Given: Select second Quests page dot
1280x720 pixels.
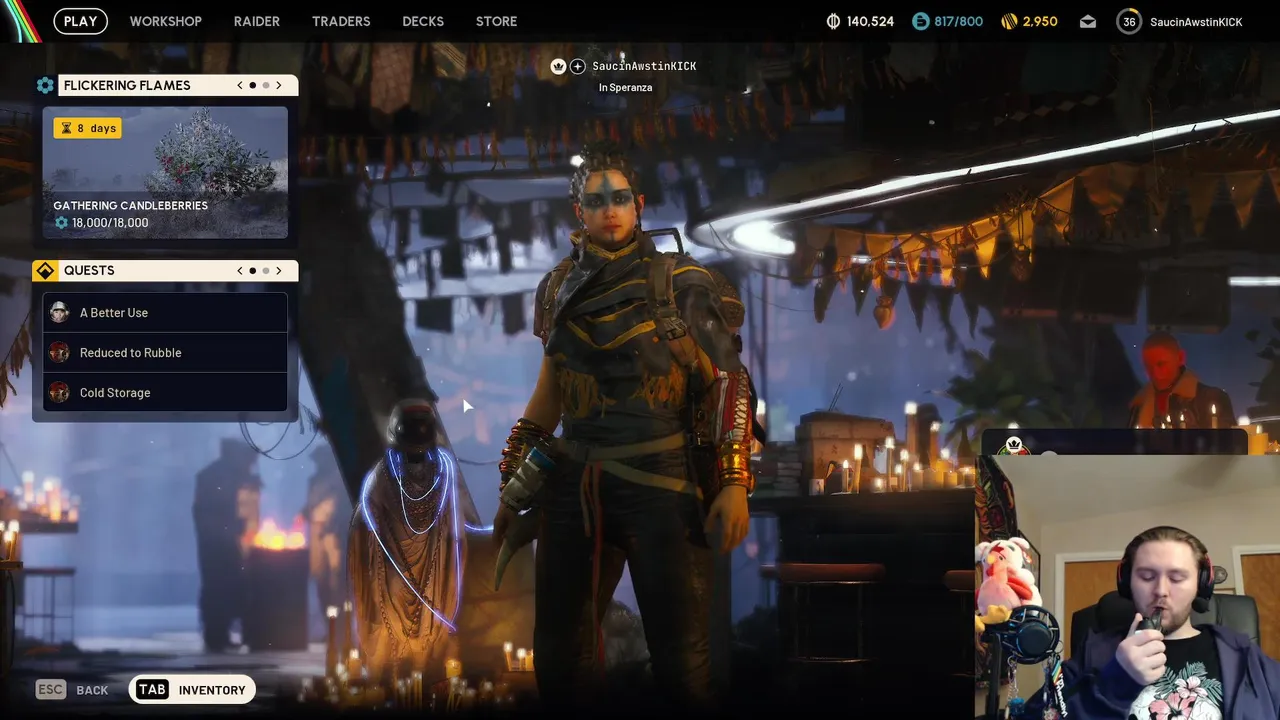Looking at the screenshot, I should click(266, 270).
